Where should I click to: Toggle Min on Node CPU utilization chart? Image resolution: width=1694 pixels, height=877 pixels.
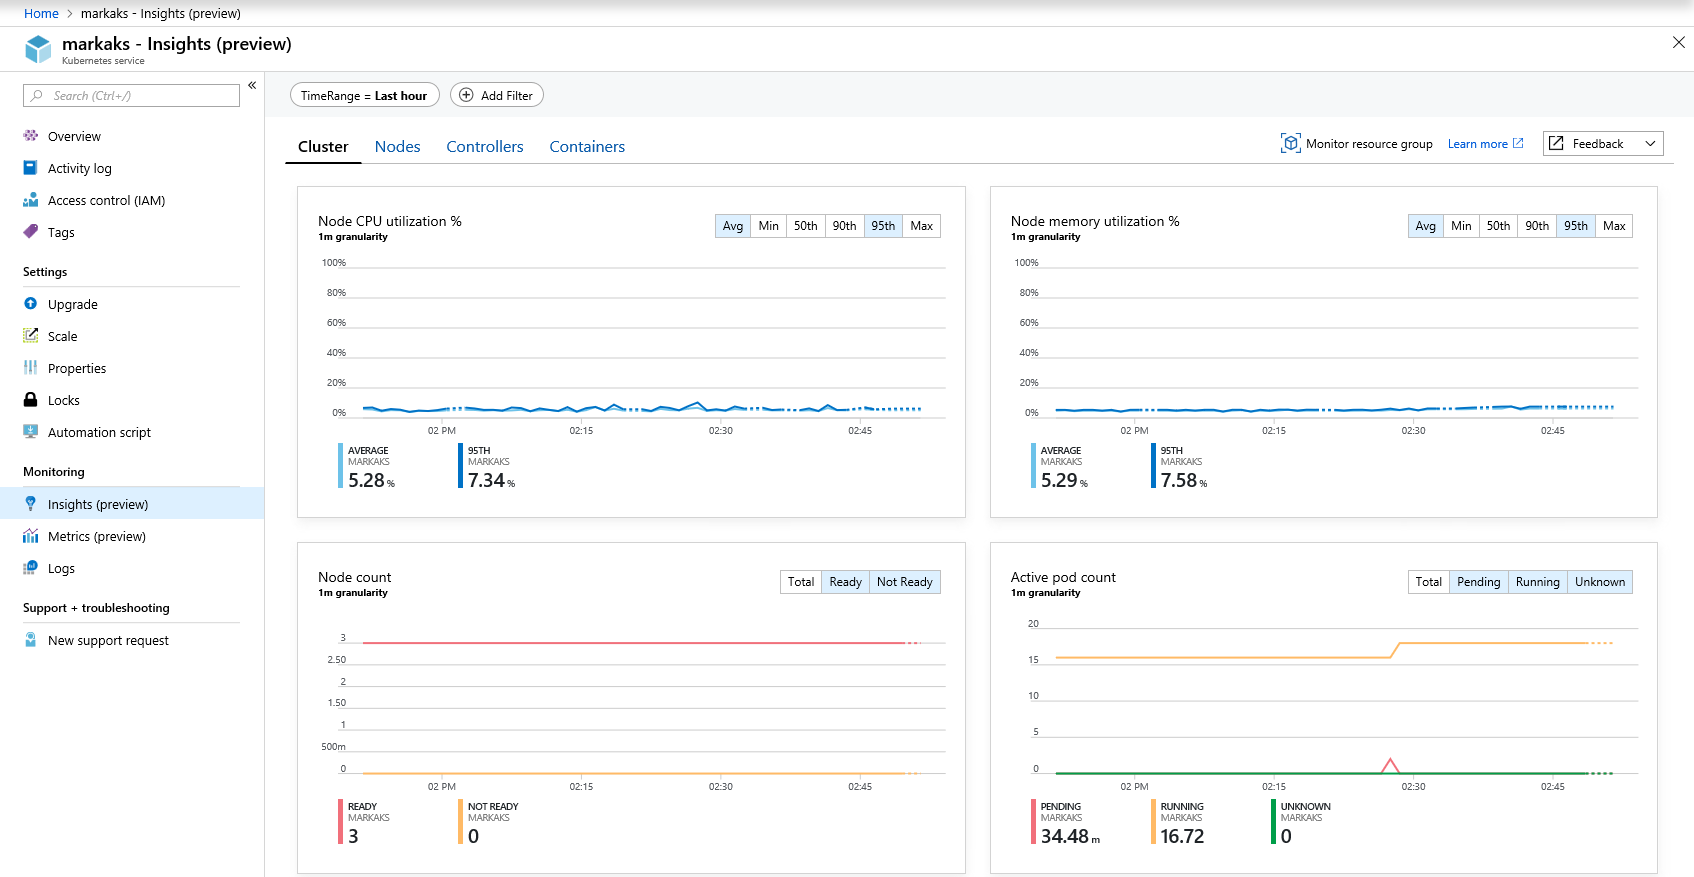coord(768,226)
